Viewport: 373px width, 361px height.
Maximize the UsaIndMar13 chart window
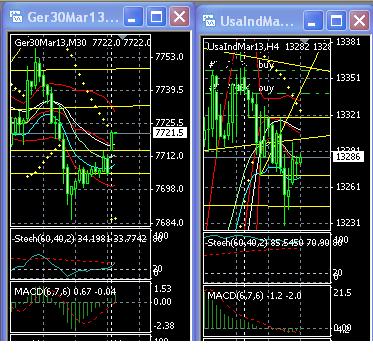click(x=336, y=21)
